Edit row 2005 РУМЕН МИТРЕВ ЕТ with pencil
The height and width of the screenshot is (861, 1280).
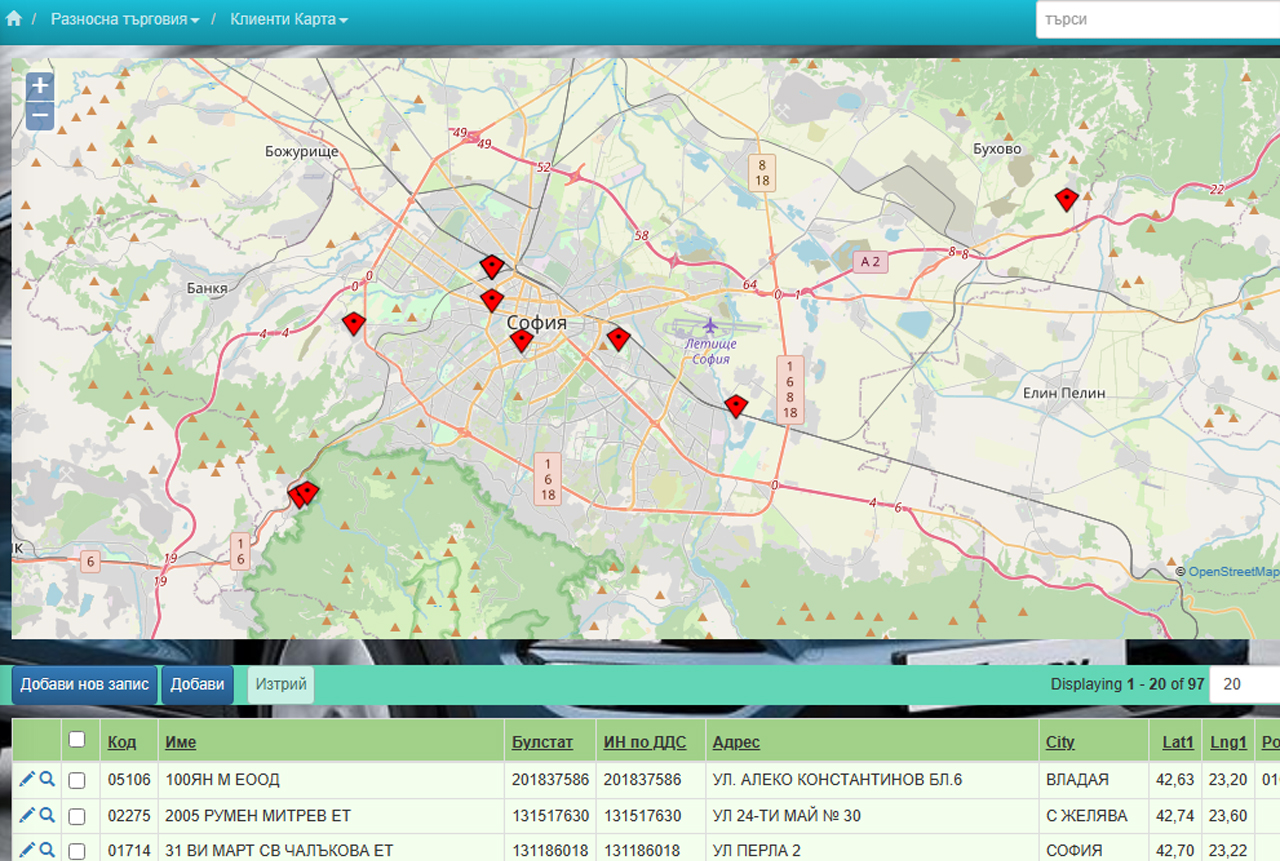point(27,815)
